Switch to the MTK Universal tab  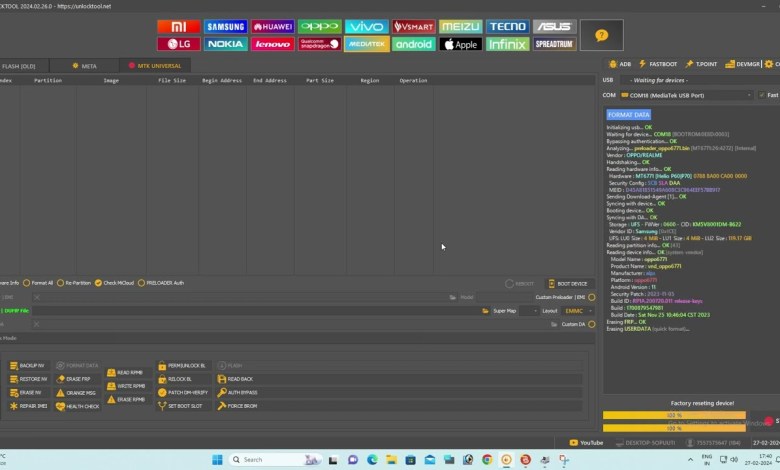click(x=147, y=65)
